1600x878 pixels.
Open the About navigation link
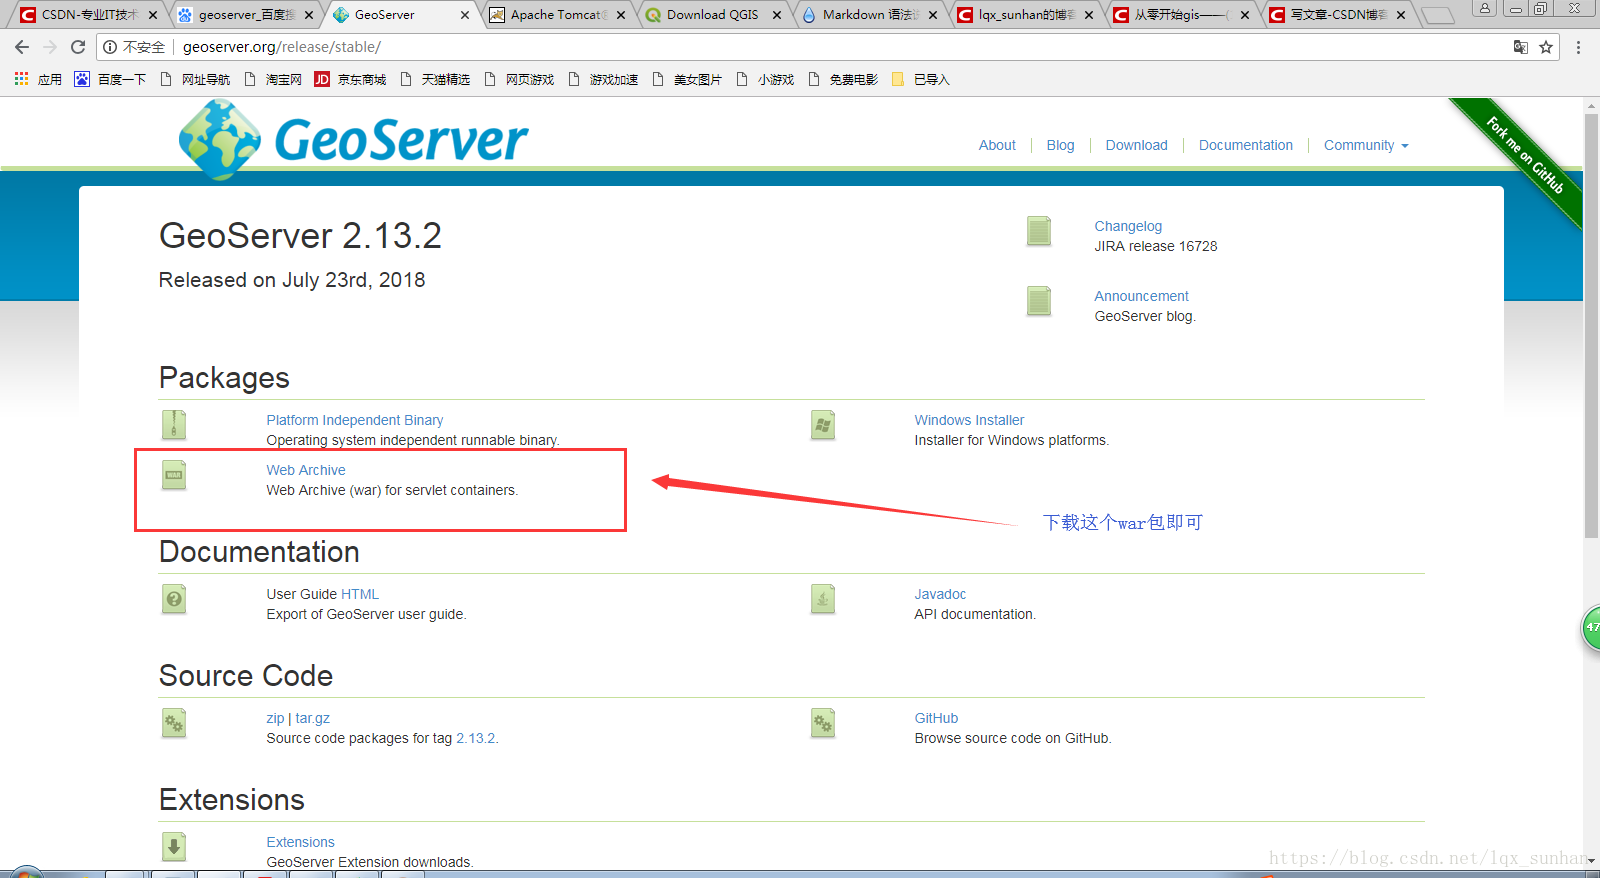pyautogui.click(x=997, y=145)
